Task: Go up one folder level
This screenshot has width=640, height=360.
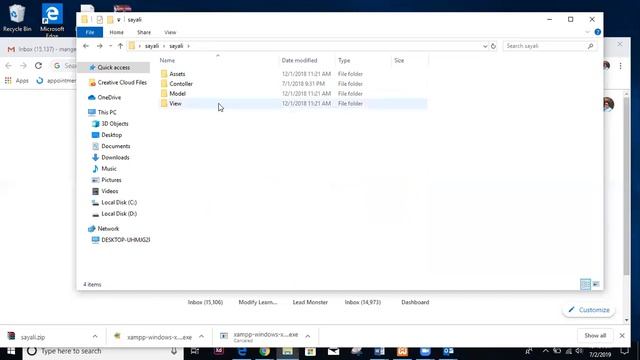Action: 120,46
